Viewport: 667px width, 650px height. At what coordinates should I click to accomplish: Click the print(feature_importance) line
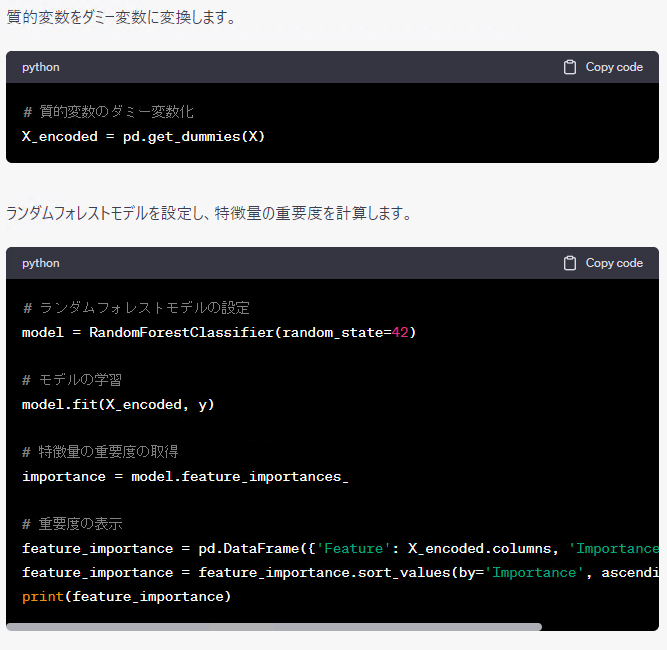click(126, 596)
